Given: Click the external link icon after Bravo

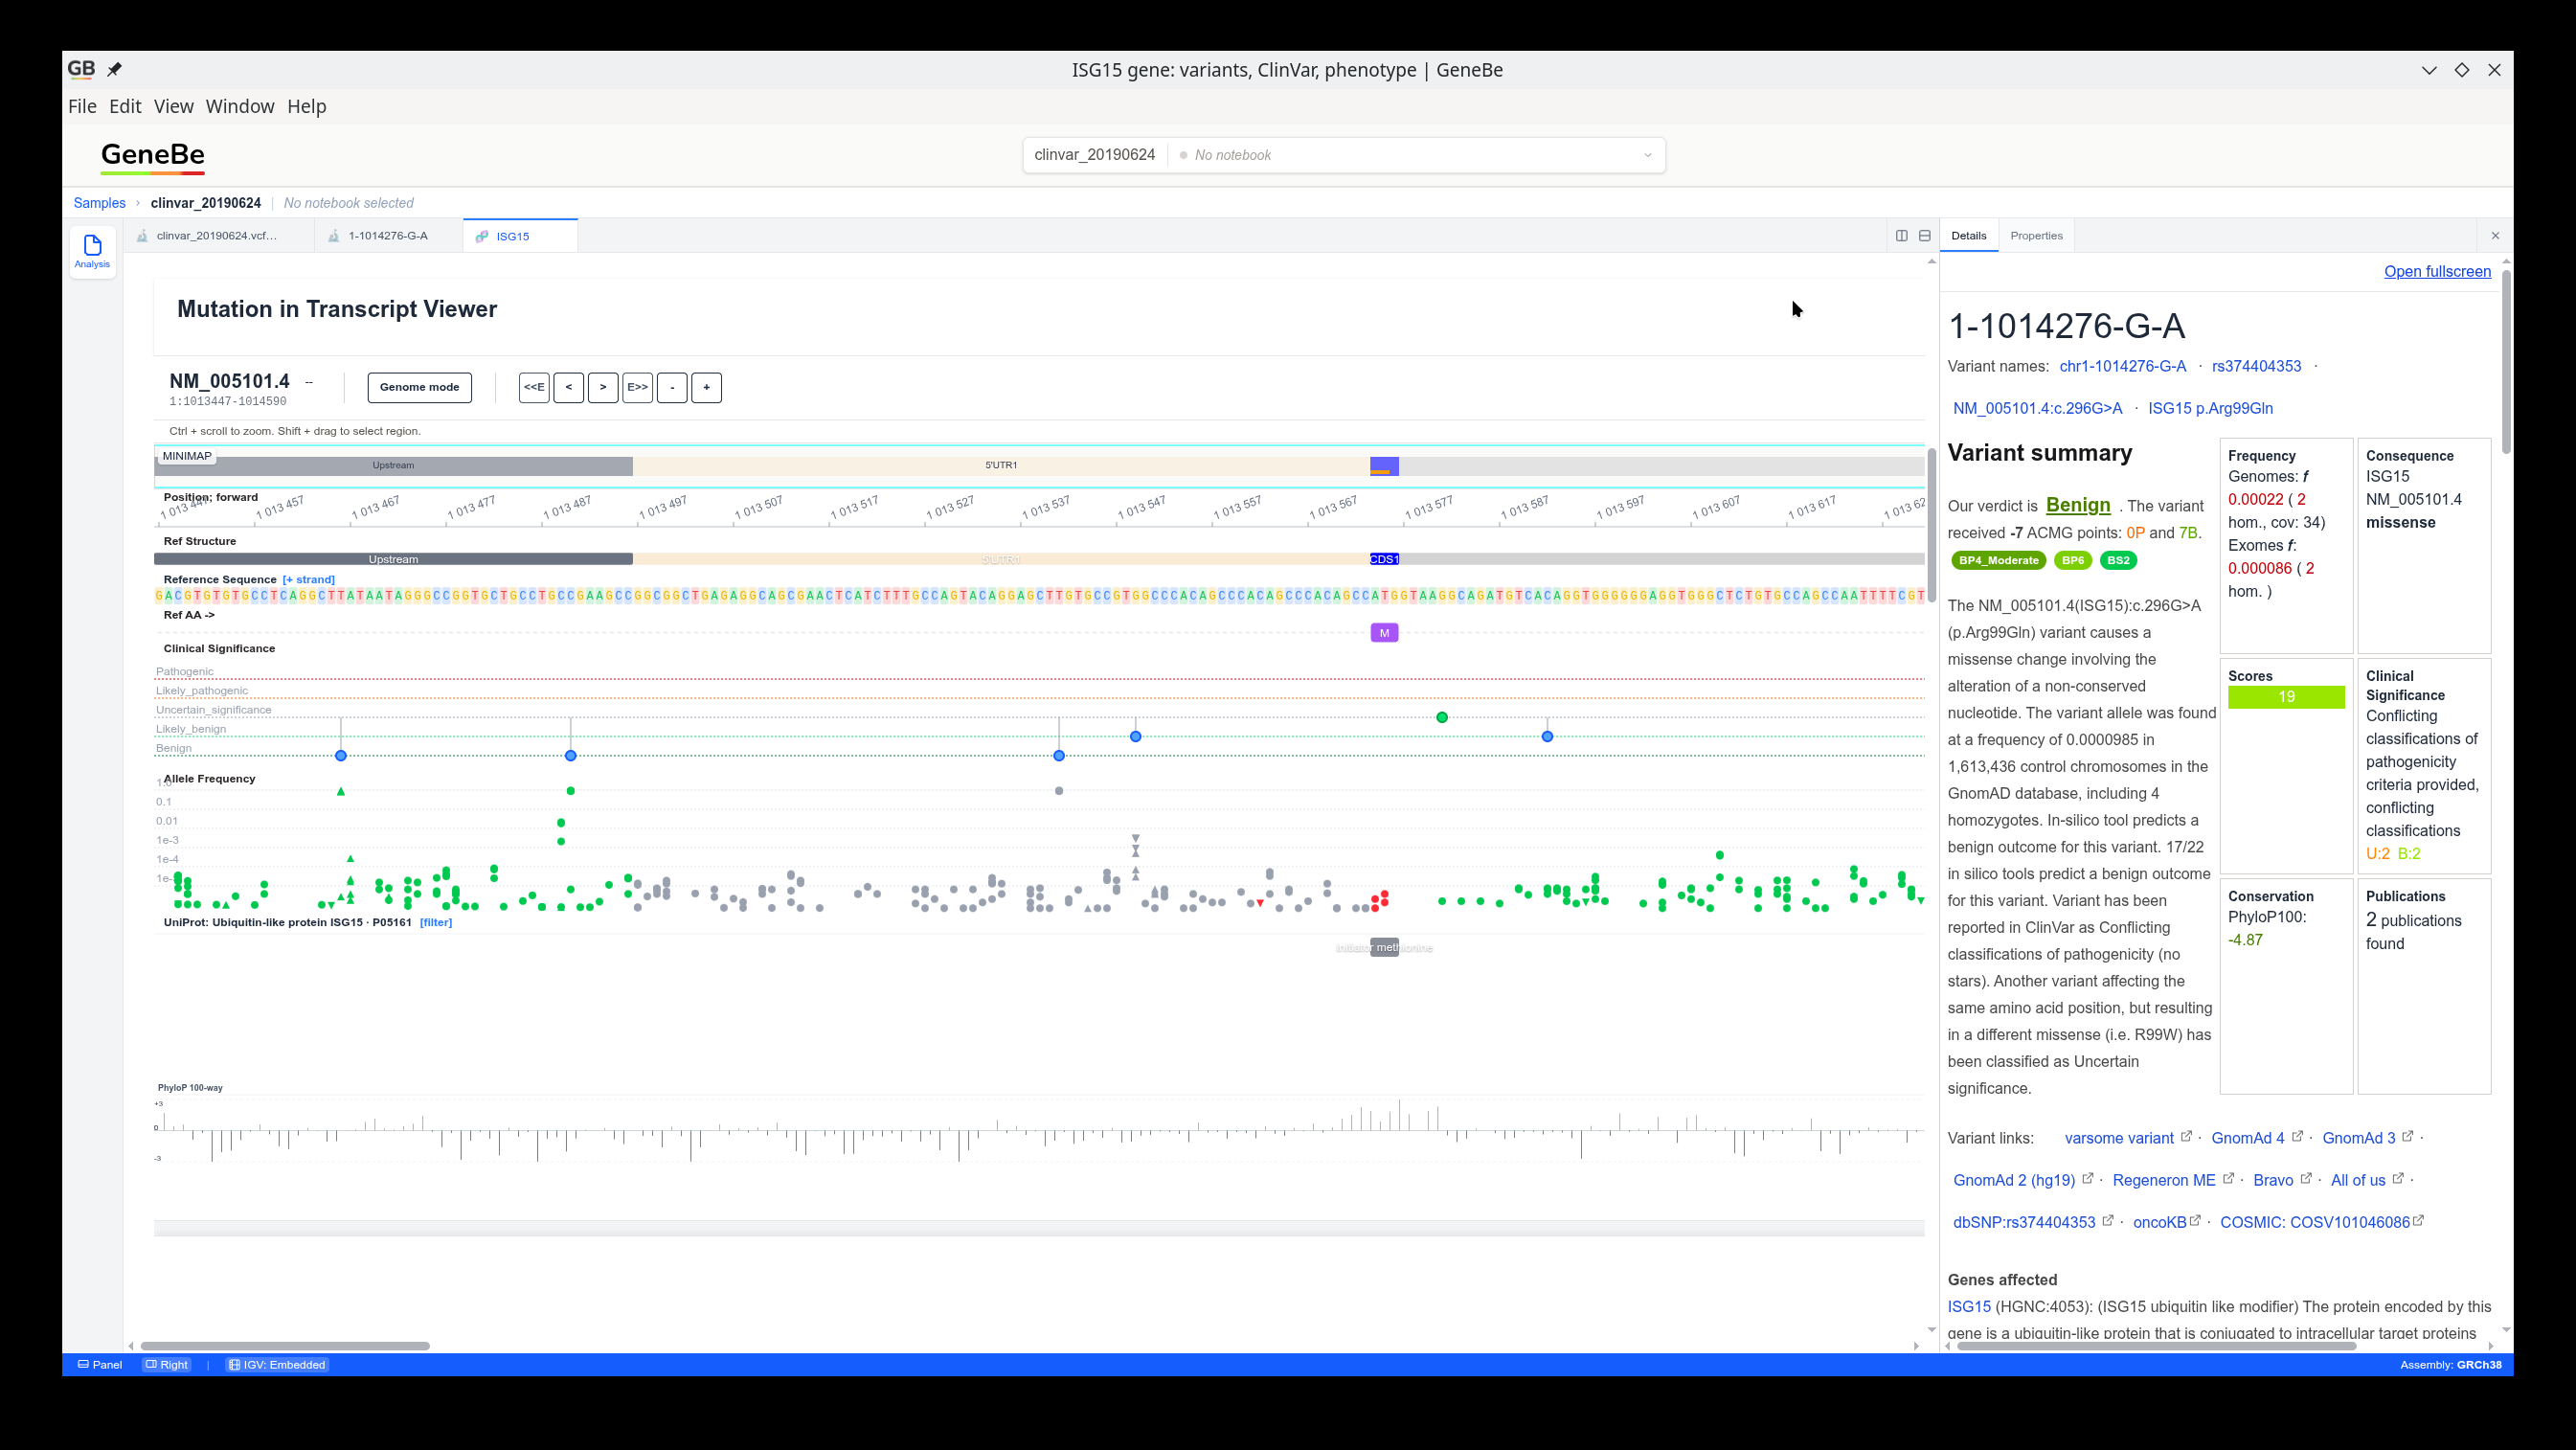Looking at the screenshot, I should tap(2306, 1178).
